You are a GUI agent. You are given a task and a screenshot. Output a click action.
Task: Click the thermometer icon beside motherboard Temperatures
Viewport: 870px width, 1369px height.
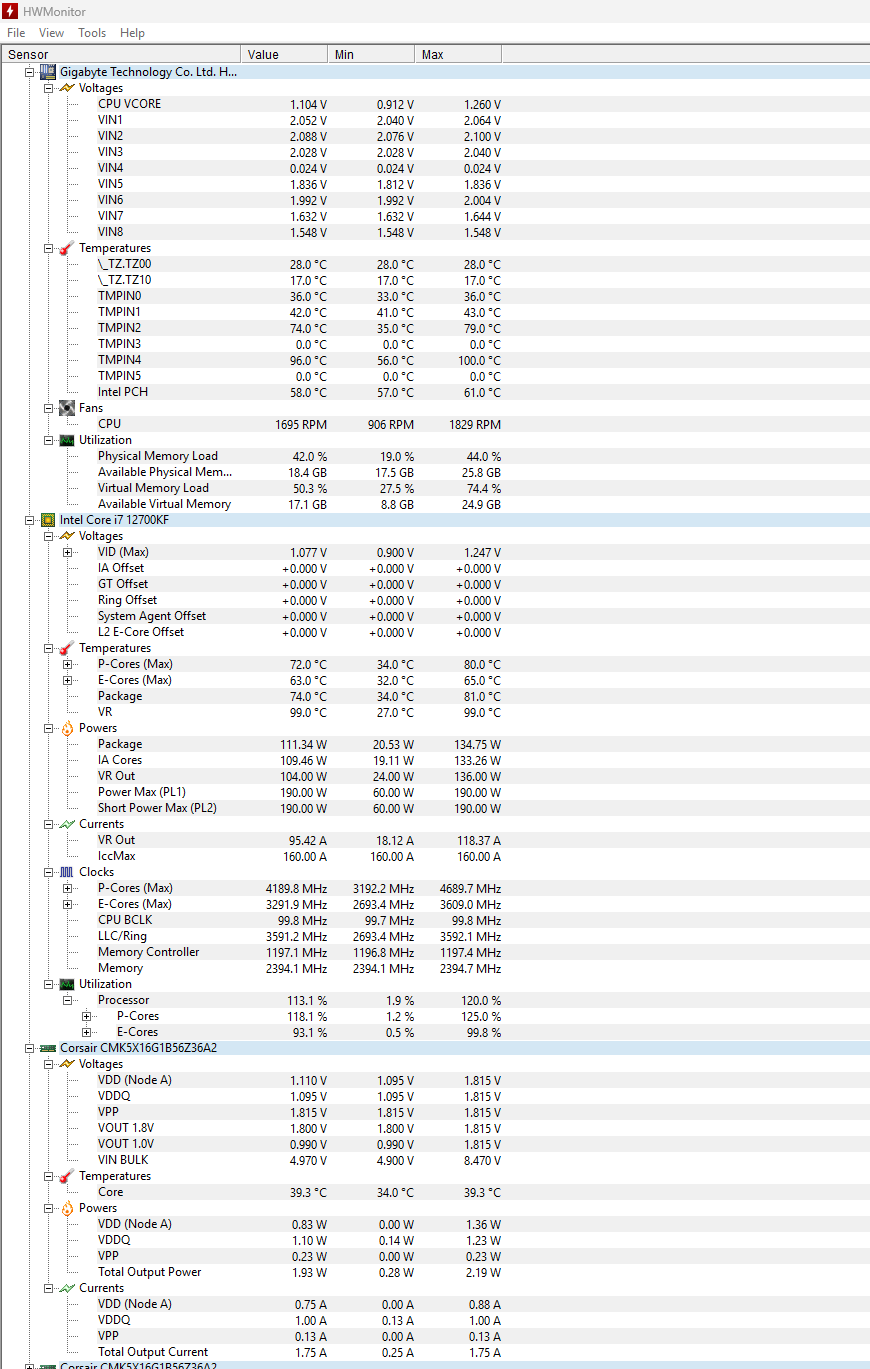click(x=67, y=248)
